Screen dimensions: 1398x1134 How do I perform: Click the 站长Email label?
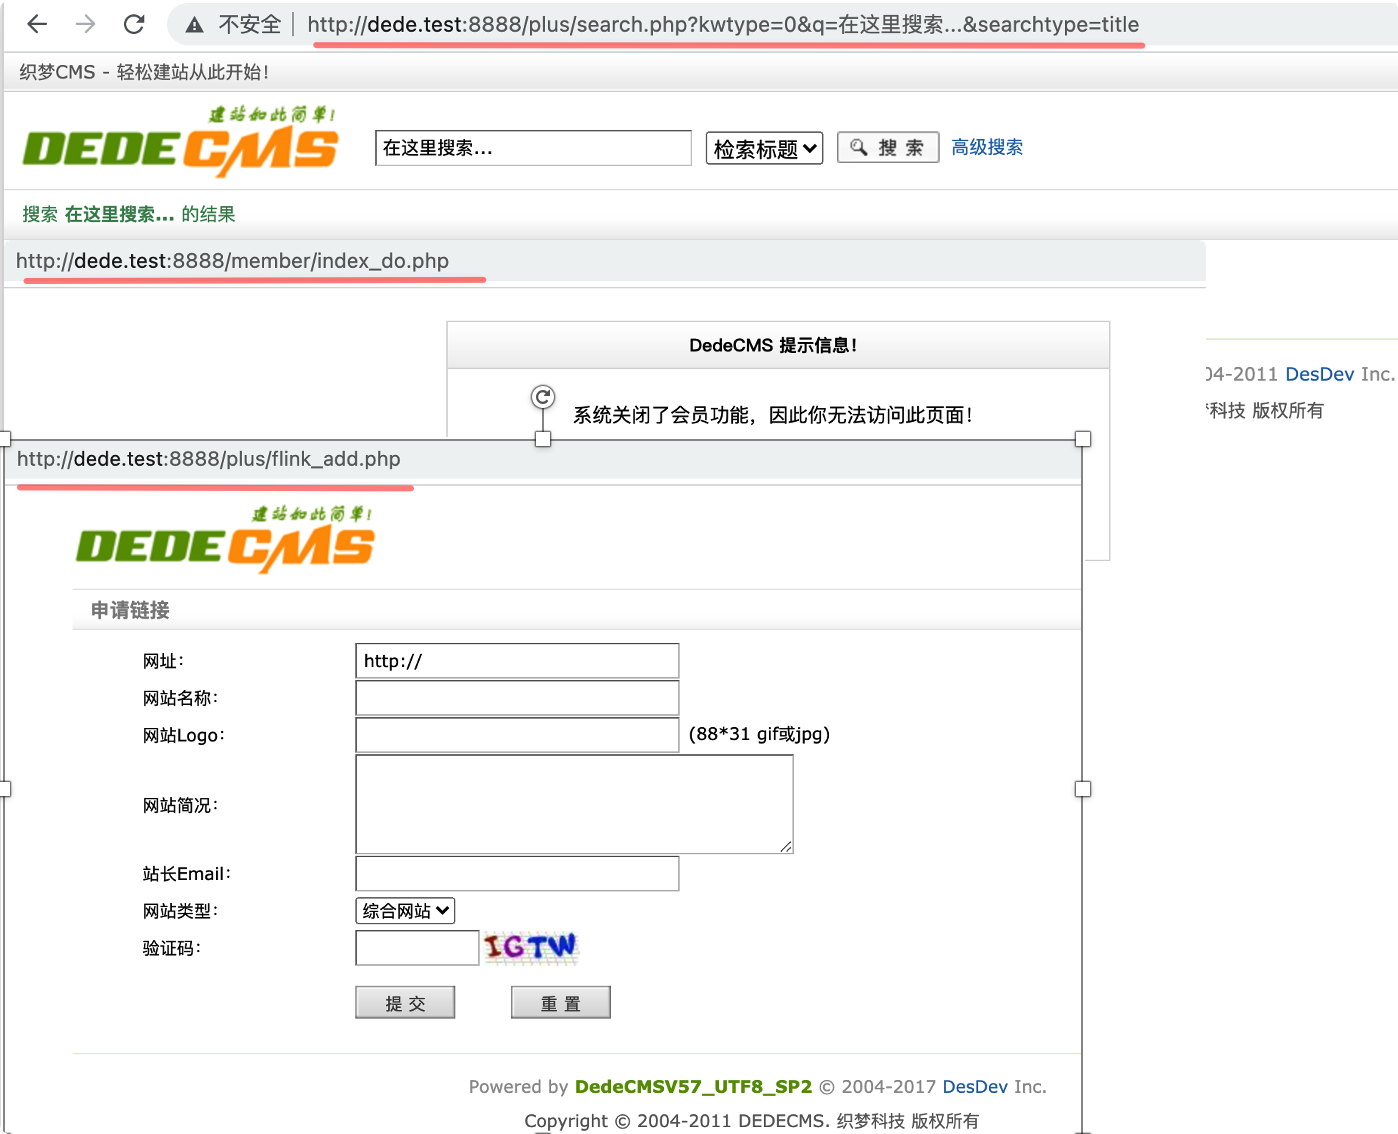pos(186,874)
